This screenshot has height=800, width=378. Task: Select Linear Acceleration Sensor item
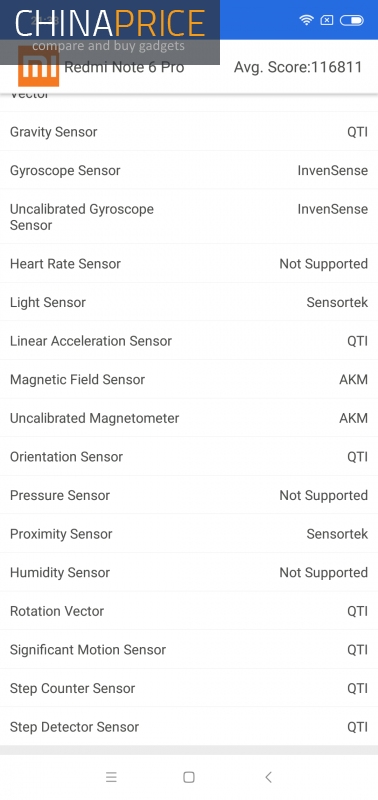189,340
